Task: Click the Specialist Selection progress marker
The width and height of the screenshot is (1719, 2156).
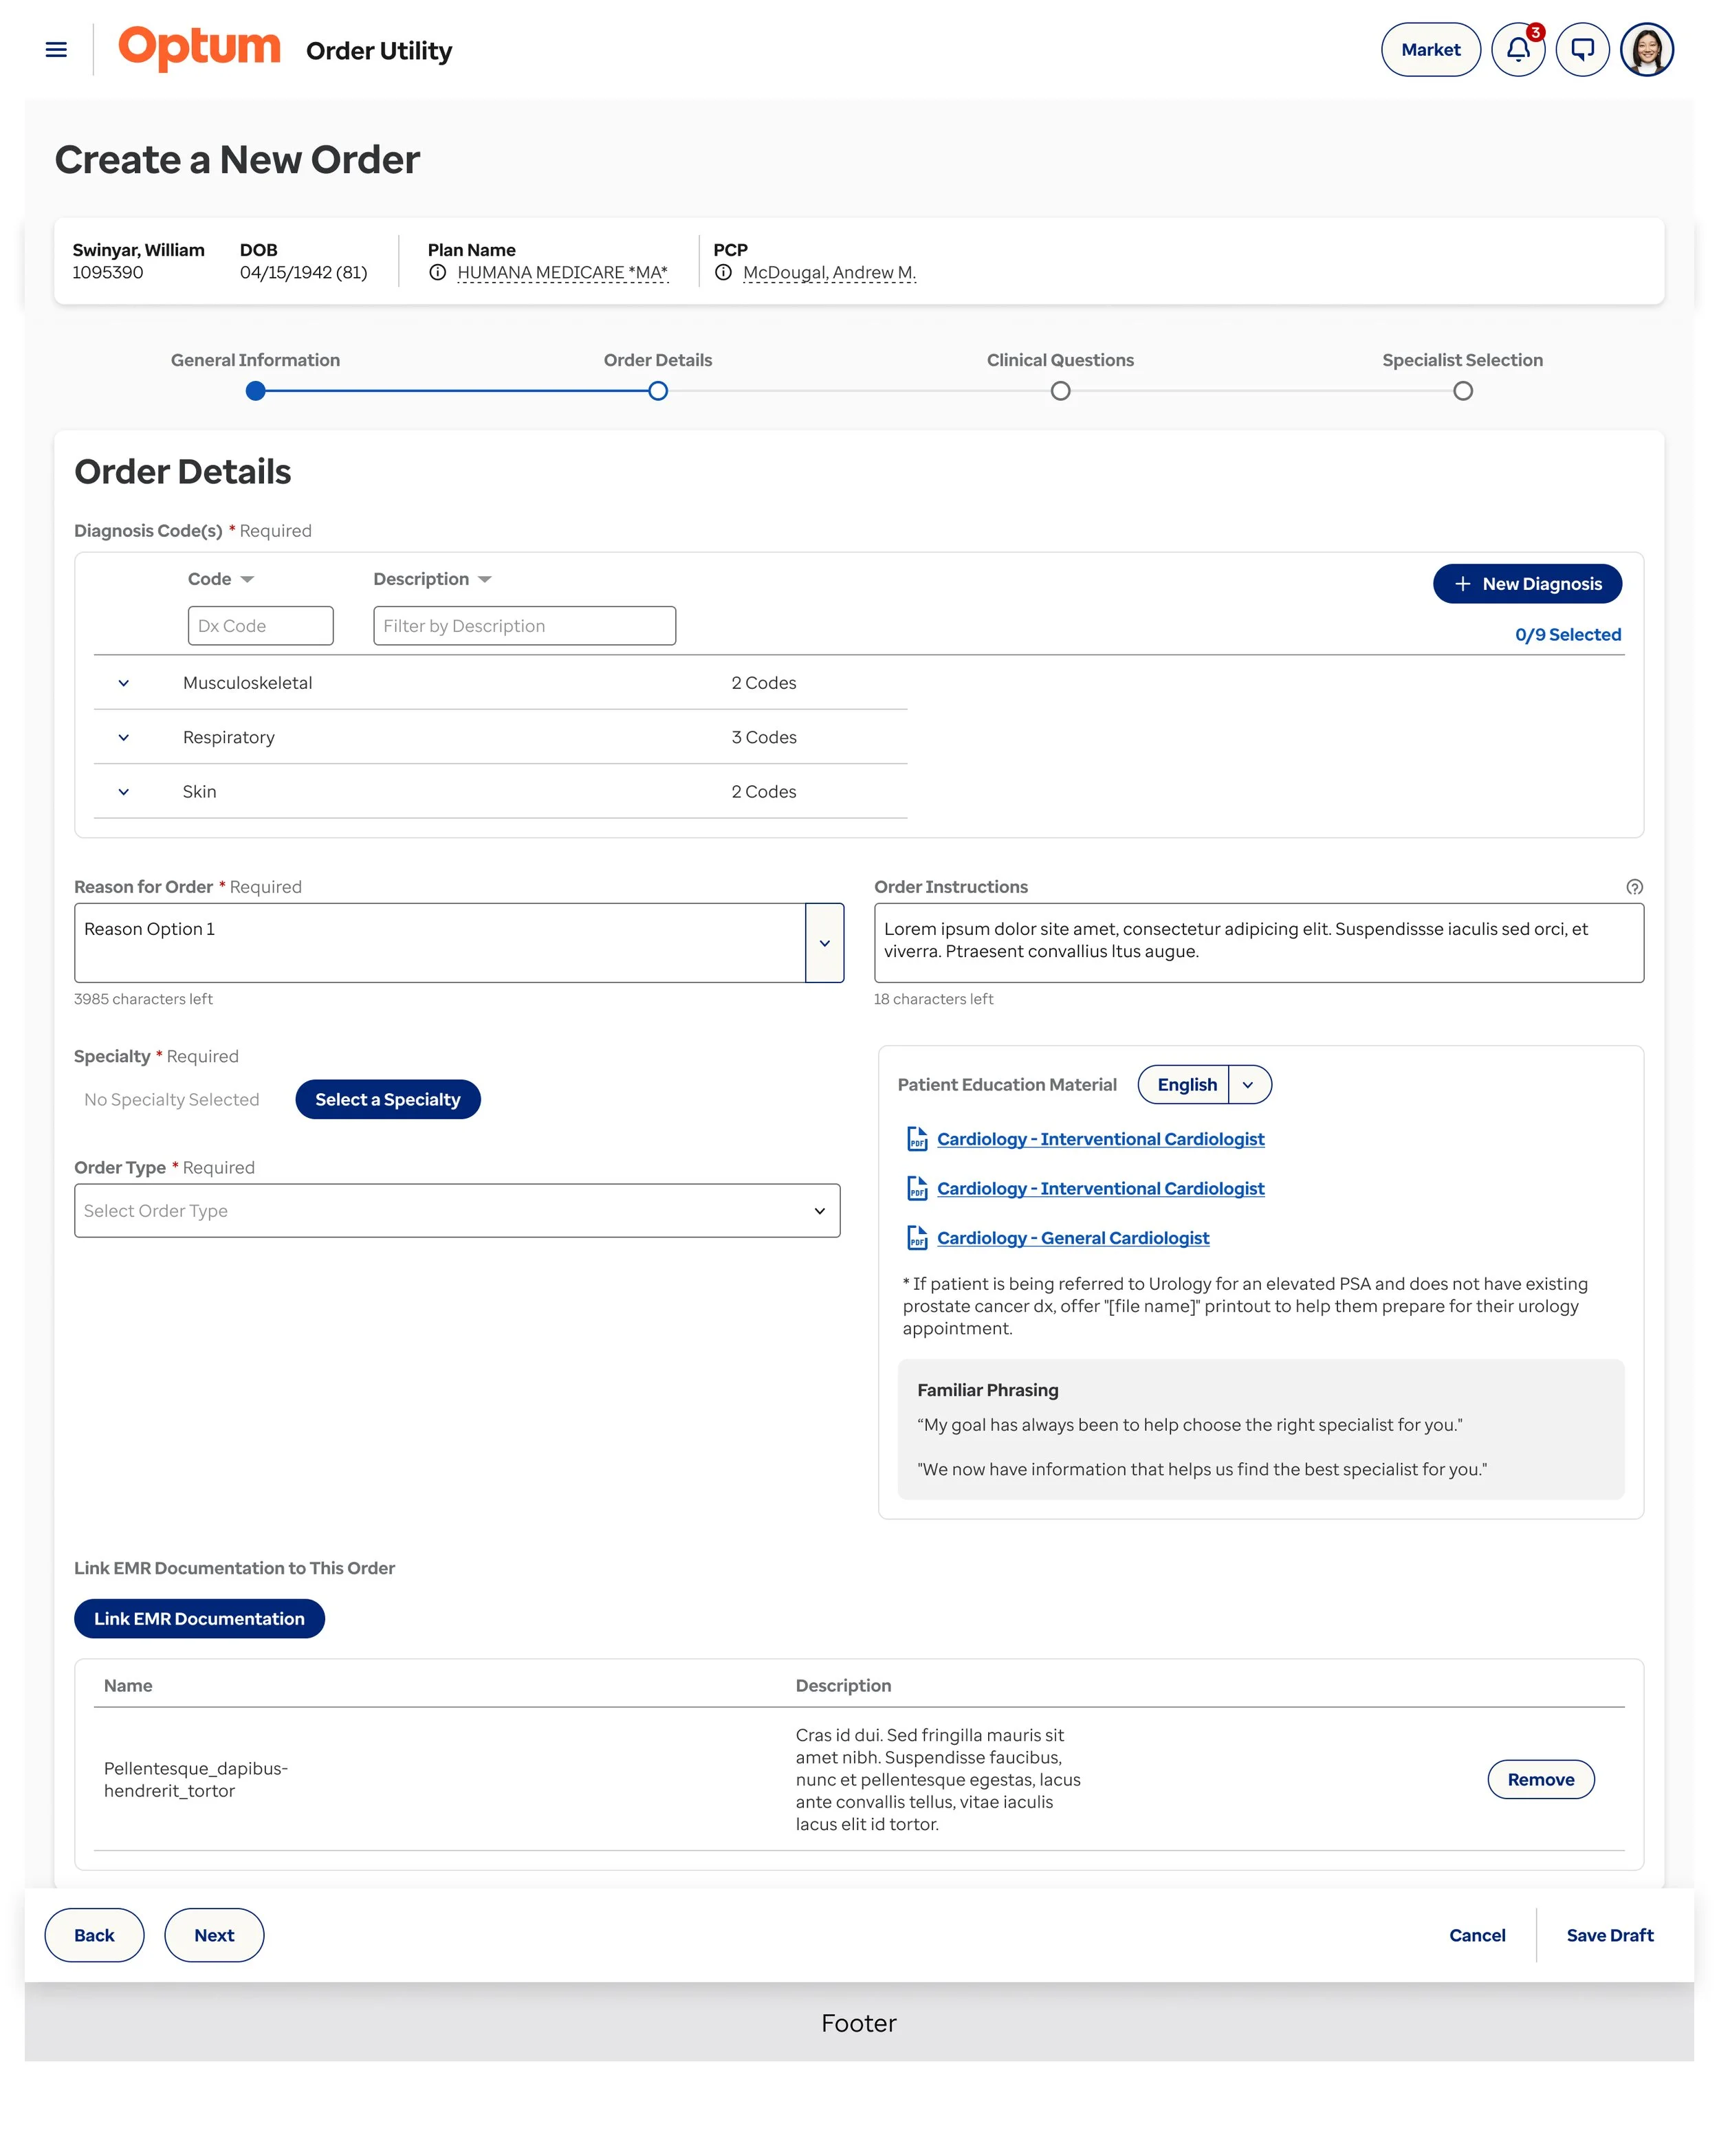Action: coord(1463,391)
